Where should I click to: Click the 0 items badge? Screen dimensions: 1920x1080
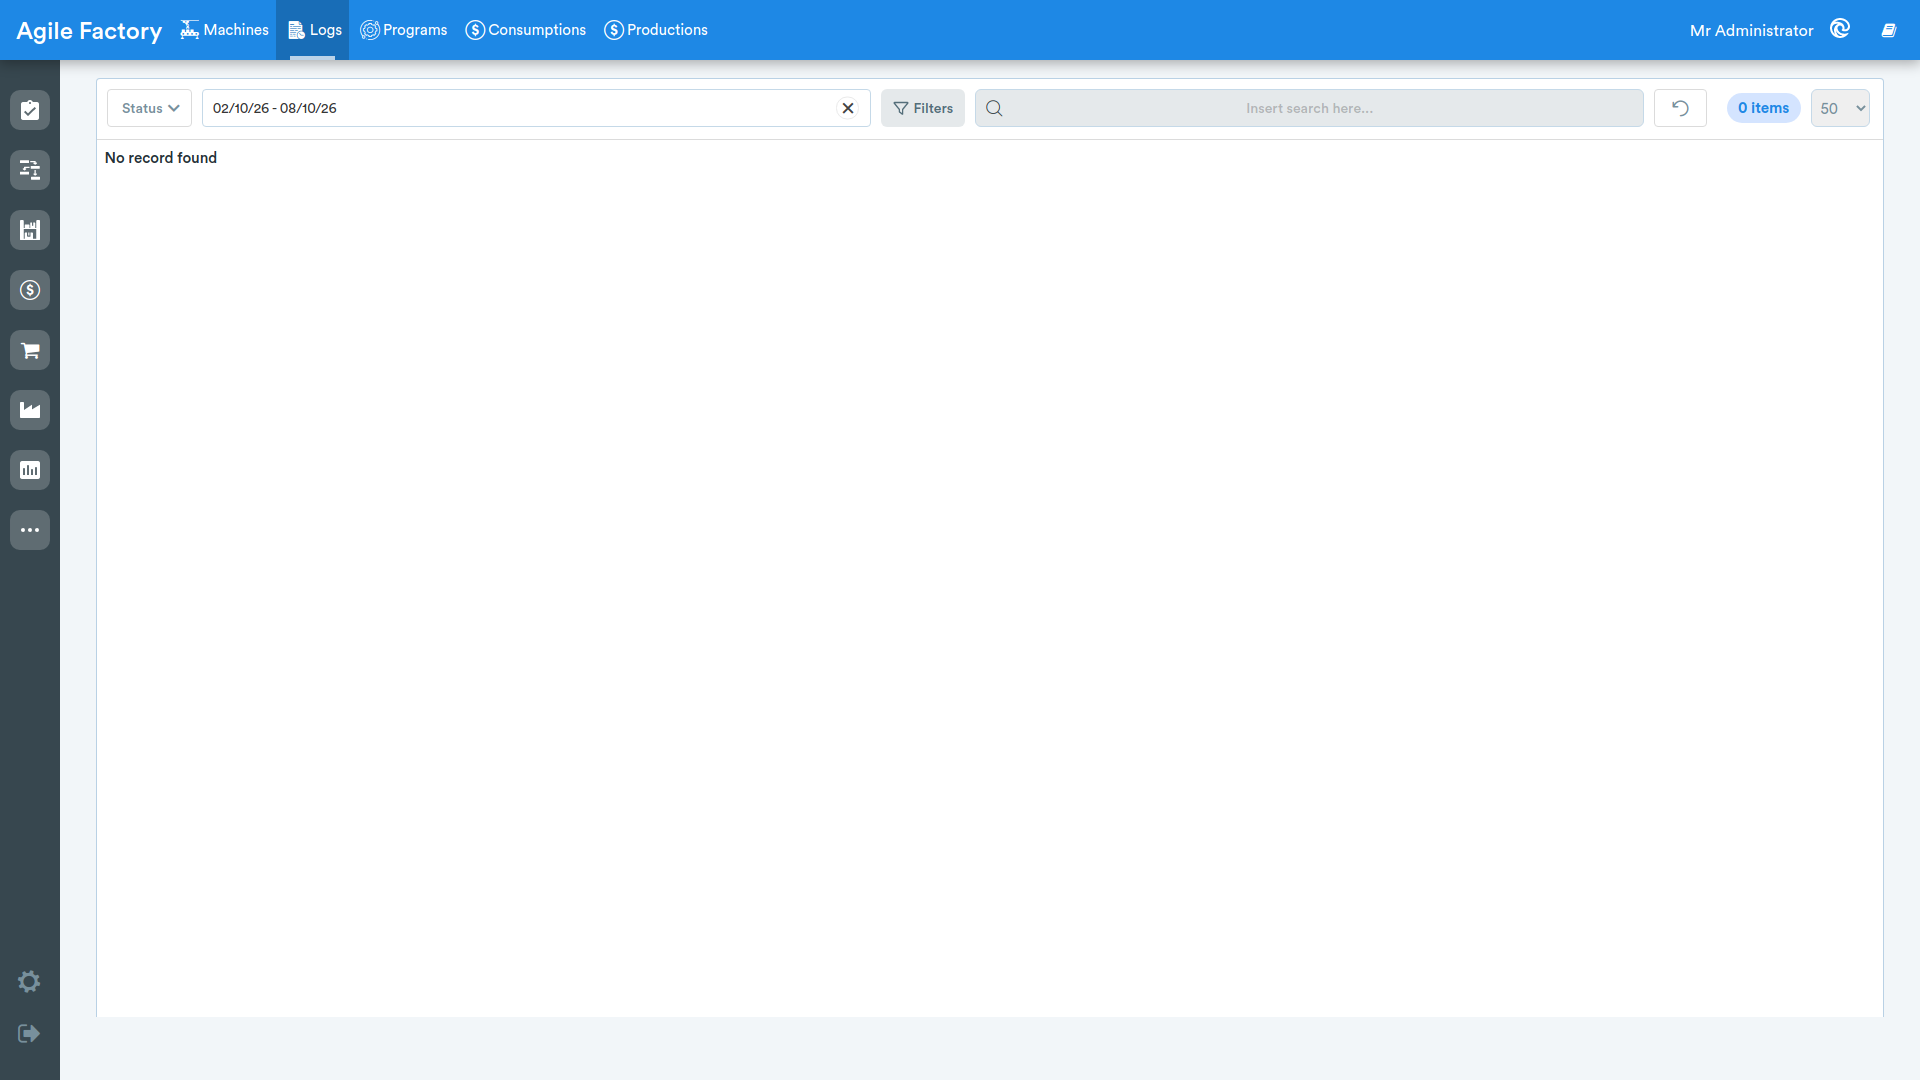1763,108
